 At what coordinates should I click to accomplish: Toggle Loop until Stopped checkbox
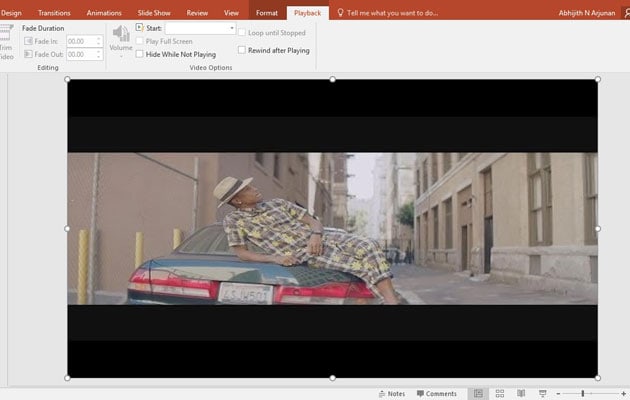(x=242, y=33)
